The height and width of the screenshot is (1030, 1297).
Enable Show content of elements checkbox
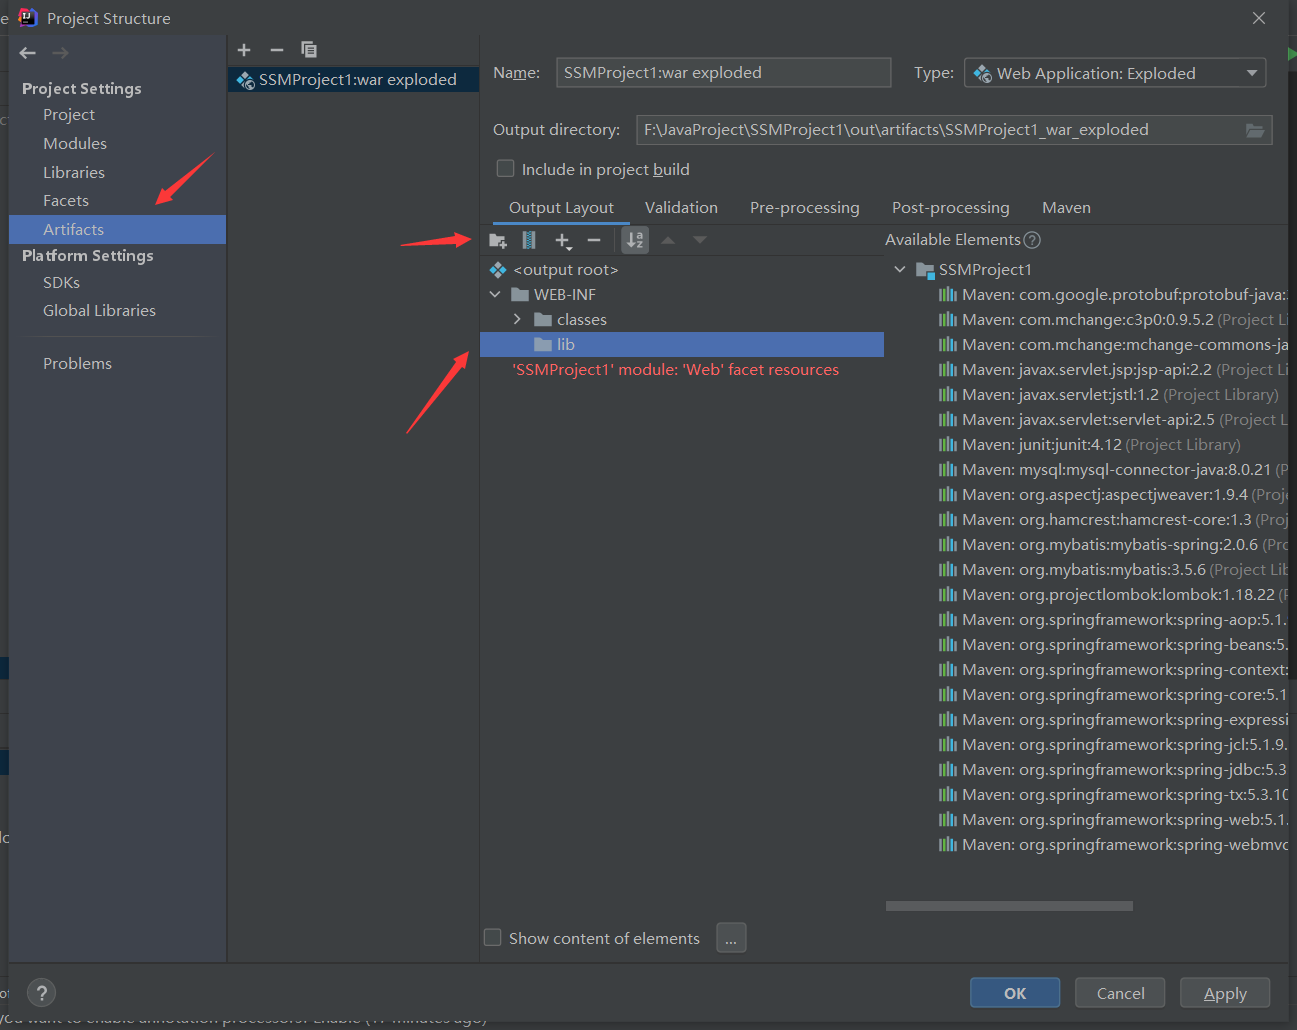tap(493, 938)
